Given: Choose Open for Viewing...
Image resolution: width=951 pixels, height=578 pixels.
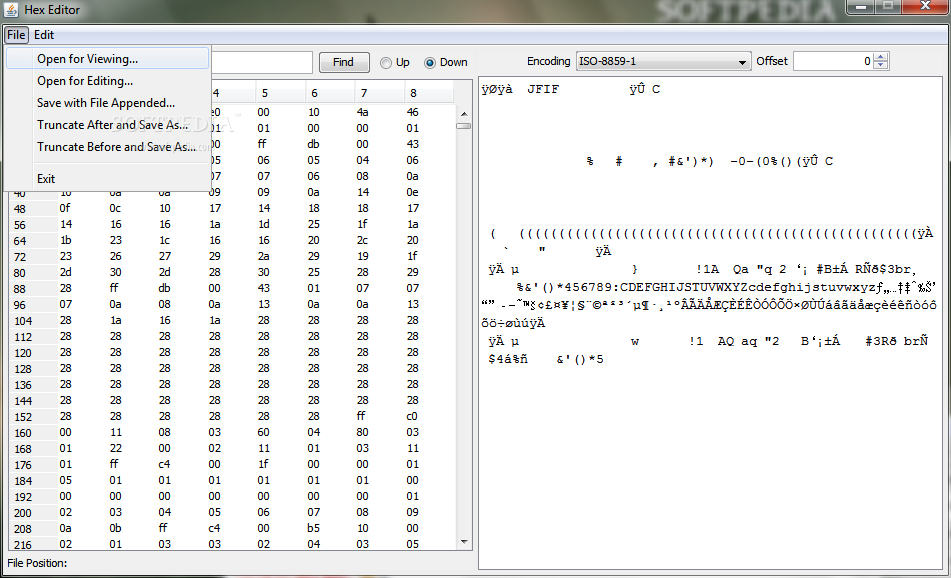Looking at the screenshot, I should (107, 59).
